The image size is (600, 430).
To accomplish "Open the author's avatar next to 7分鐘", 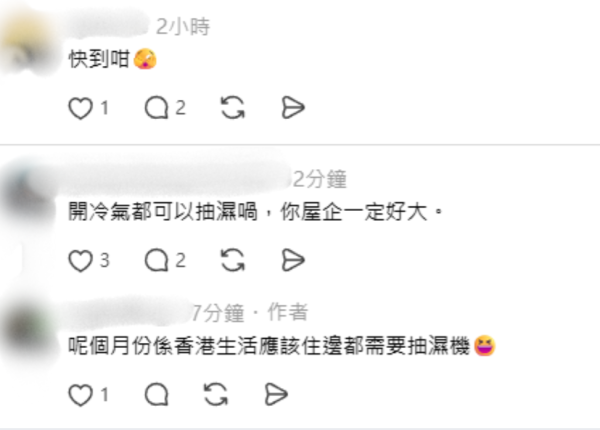I will click(x=29, y=331).
